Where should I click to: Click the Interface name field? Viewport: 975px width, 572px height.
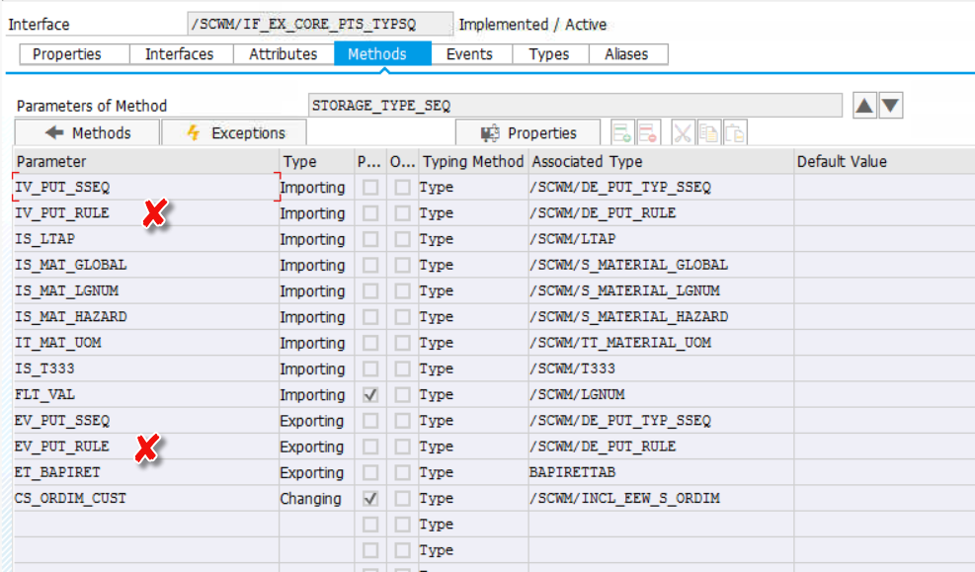(x=320, y=24)
